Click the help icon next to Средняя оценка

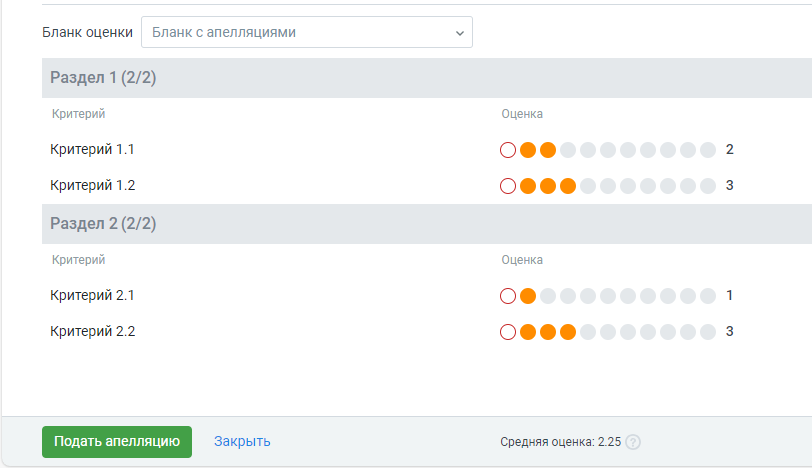coord(633,442)
